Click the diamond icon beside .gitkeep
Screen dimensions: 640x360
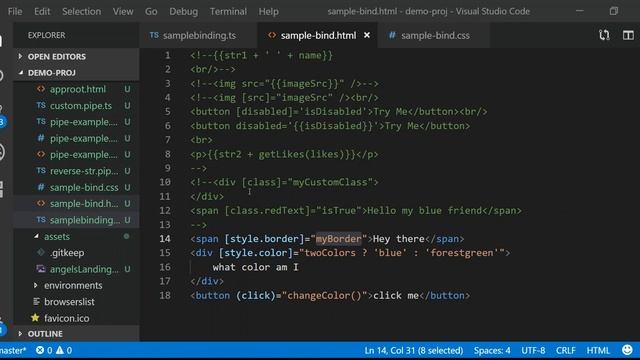[x=41, y=252]
